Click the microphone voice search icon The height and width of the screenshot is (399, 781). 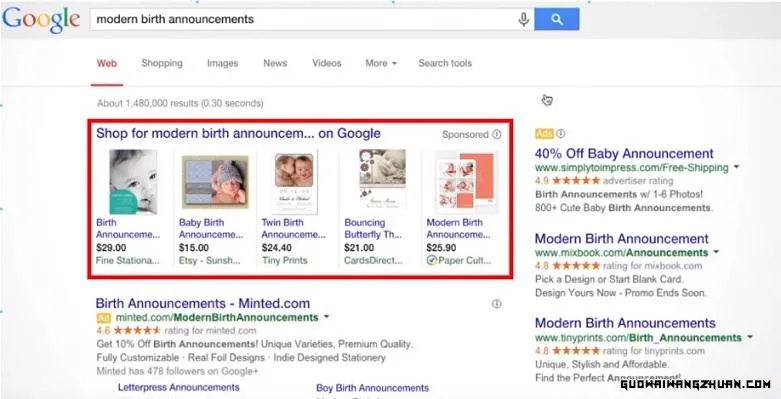[x=523, y=19]
